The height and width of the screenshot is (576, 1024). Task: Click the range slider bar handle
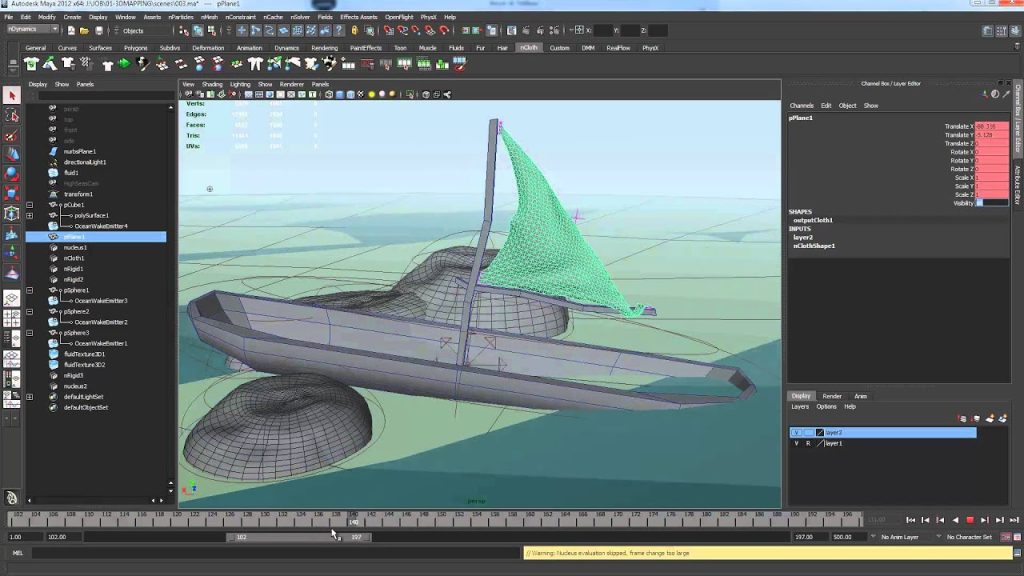click(x=299, y=537)
